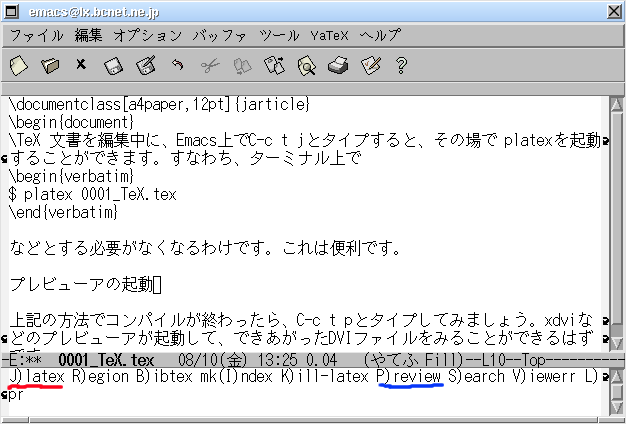
Task: Click the L10 line number indicator
Action: [493, 361]
